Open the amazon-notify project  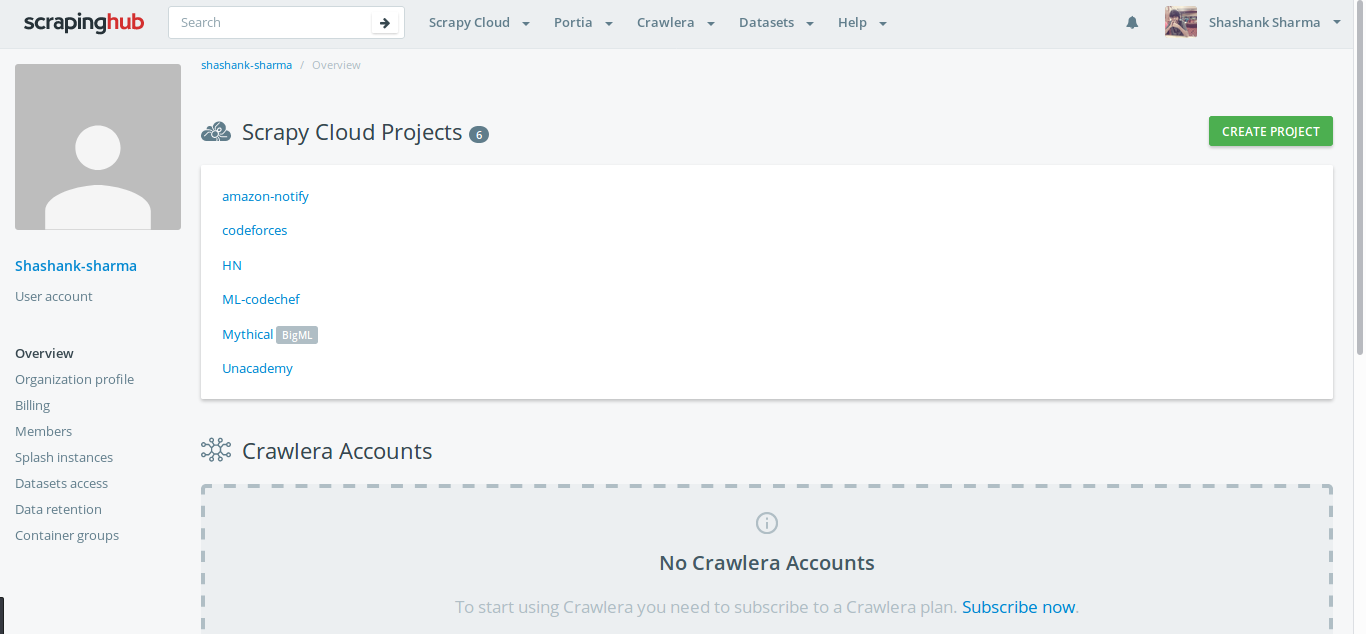pos(265,196)
